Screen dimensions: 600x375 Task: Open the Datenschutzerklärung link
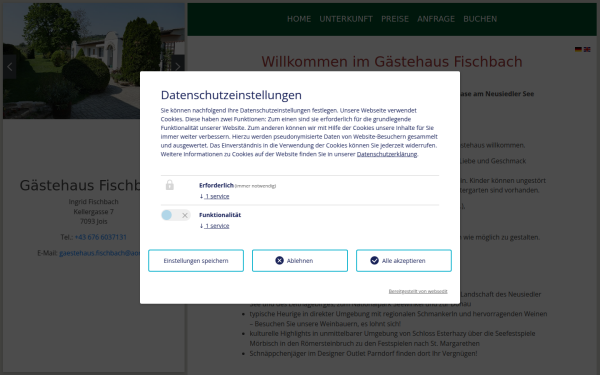[387, 154]
